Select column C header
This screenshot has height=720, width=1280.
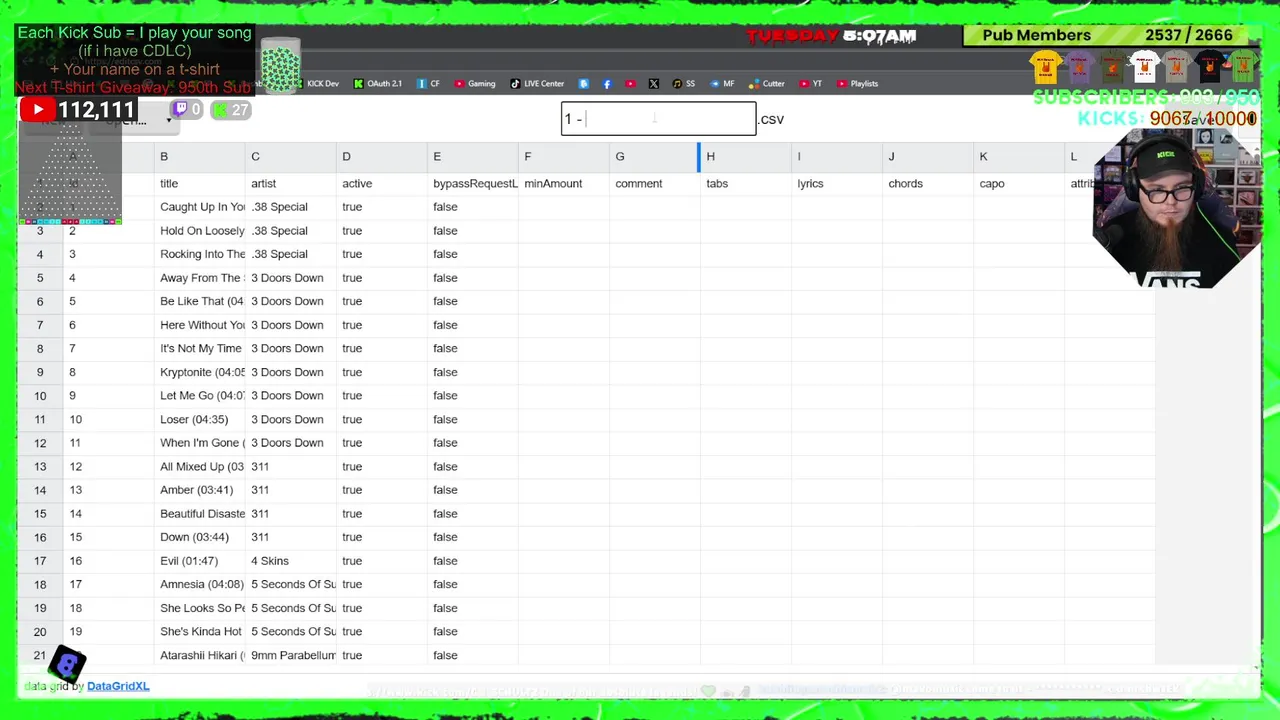click(291, 157)
